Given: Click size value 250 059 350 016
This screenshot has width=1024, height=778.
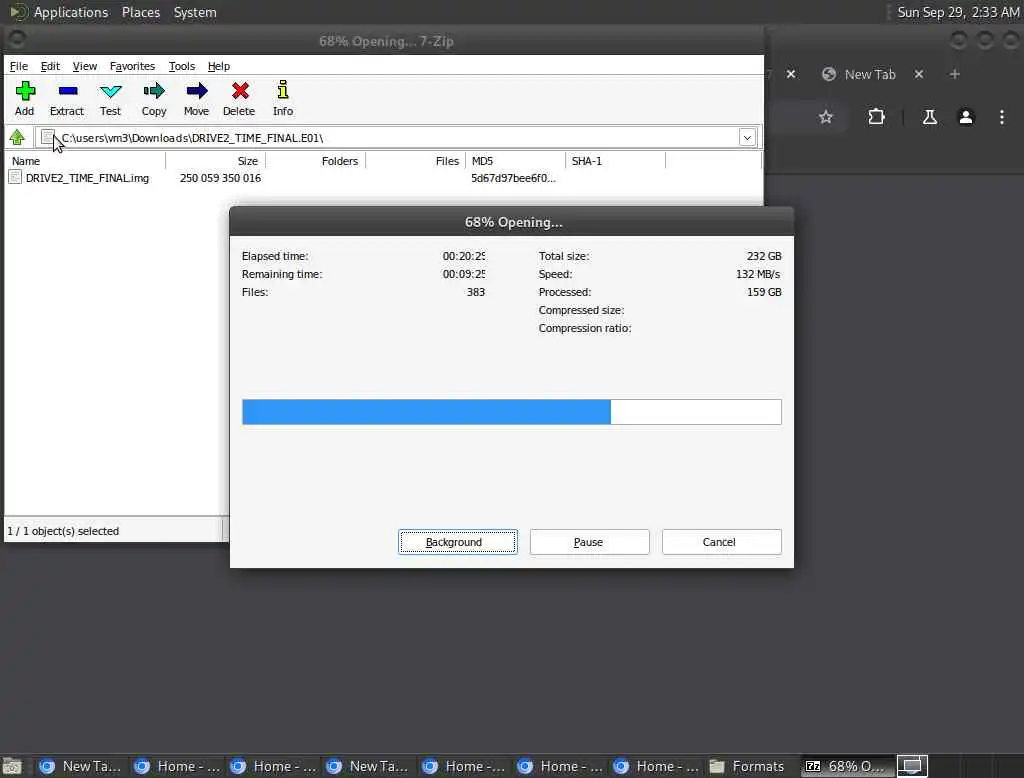Looking at the screenshot, I should [x=220, y=178].
